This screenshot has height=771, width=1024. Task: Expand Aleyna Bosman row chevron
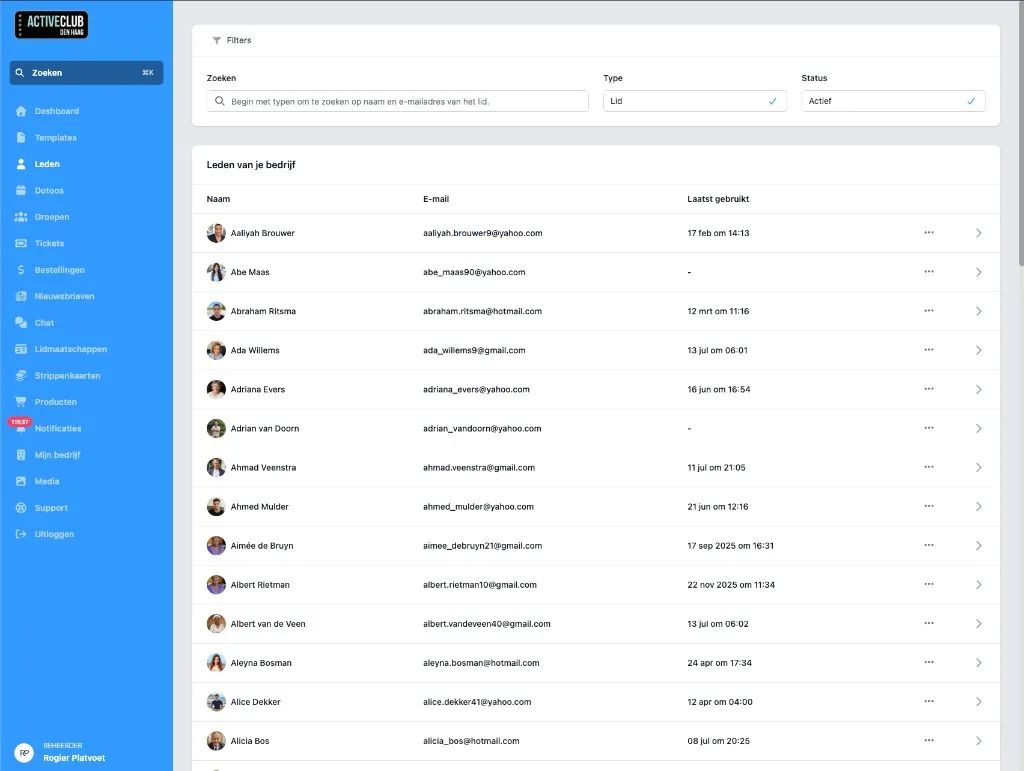pos(978,663)
